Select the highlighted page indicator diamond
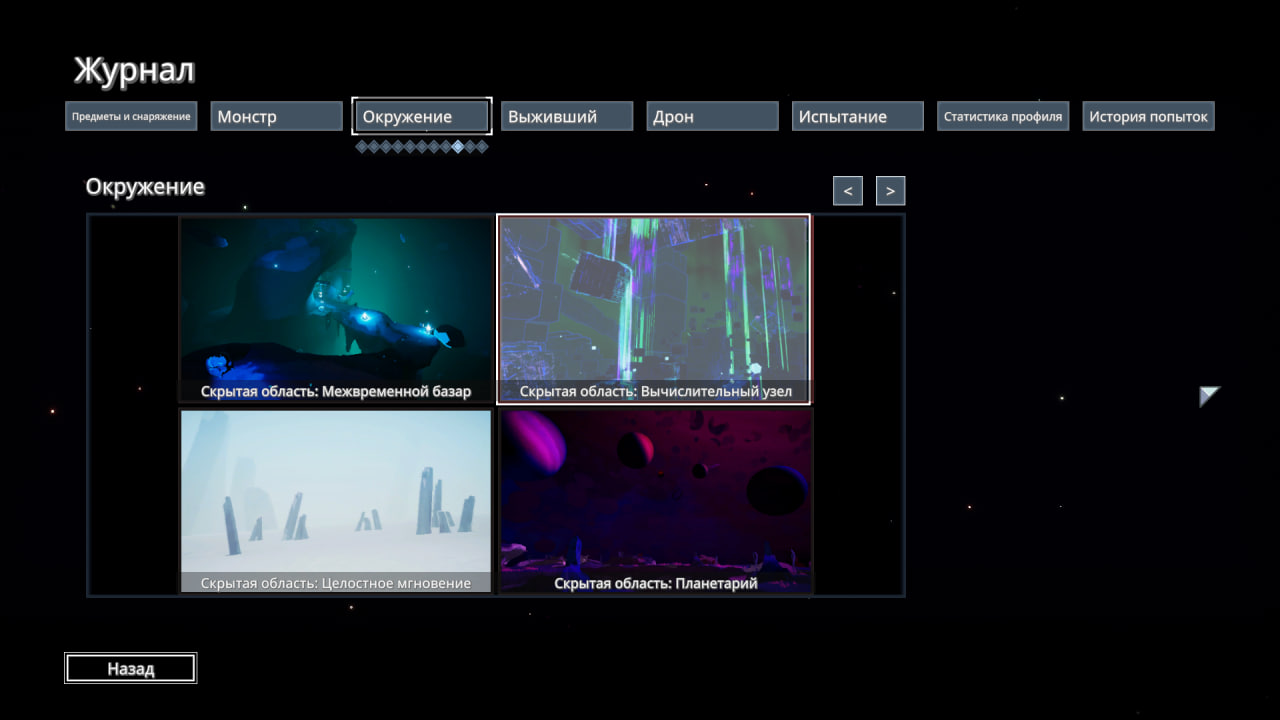1280x720 pixels. 458,146
